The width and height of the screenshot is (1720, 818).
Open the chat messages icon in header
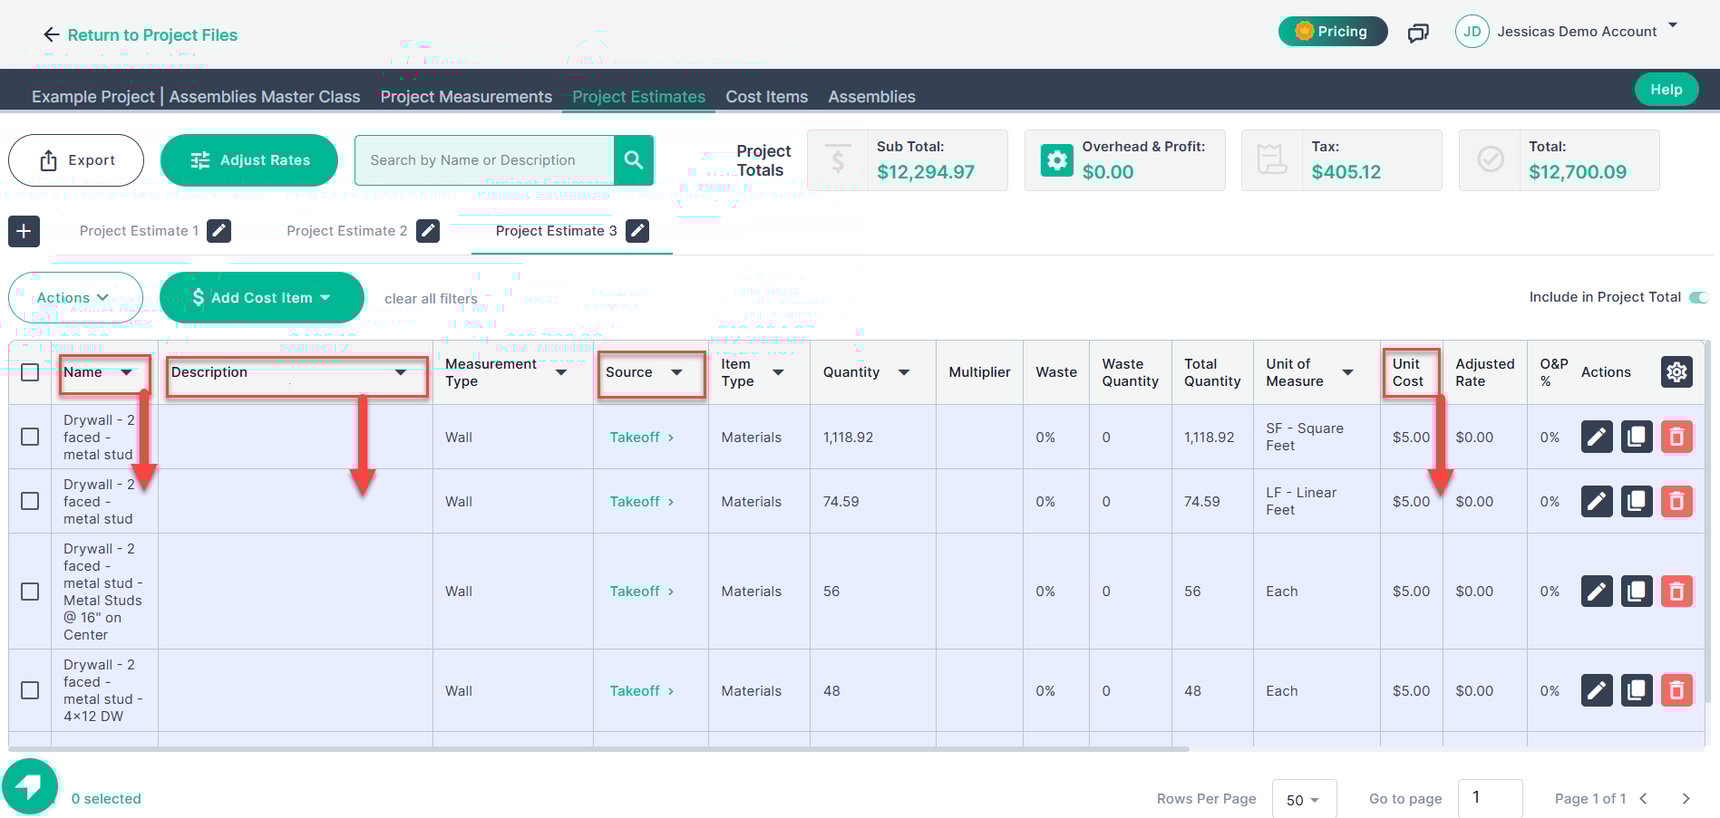[x=1418, y=33]
